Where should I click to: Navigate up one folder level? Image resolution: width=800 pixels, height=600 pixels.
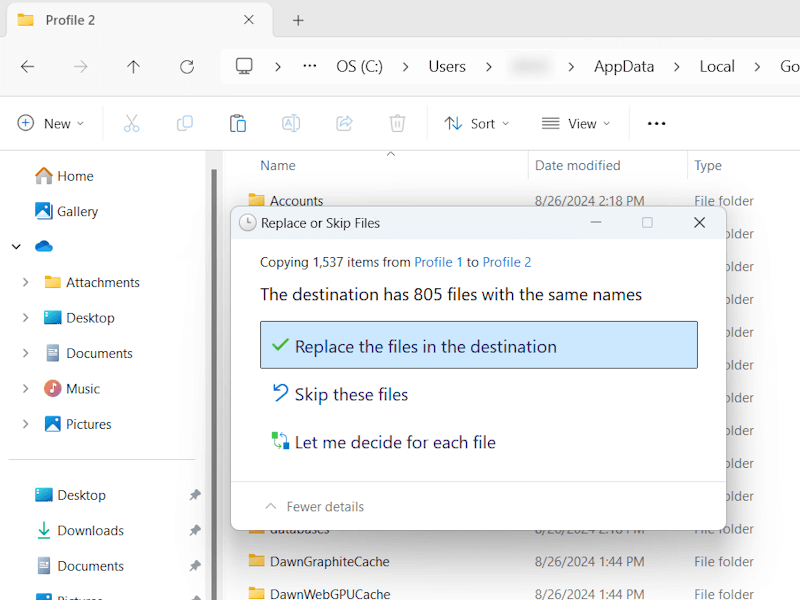coord(133,66)
